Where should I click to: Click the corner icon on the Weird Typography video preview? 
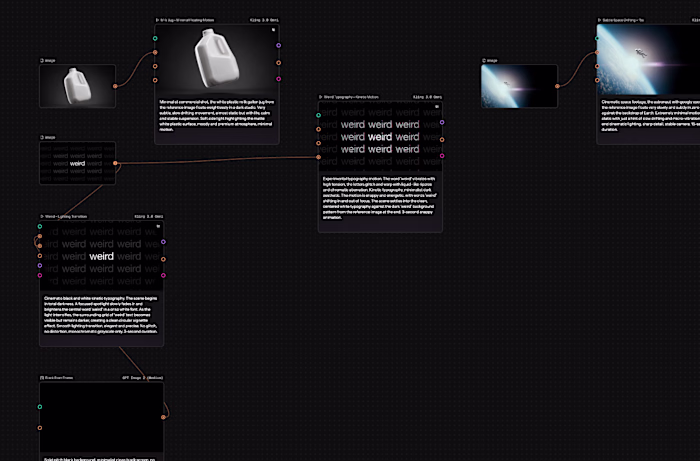[x=437, y=107]
